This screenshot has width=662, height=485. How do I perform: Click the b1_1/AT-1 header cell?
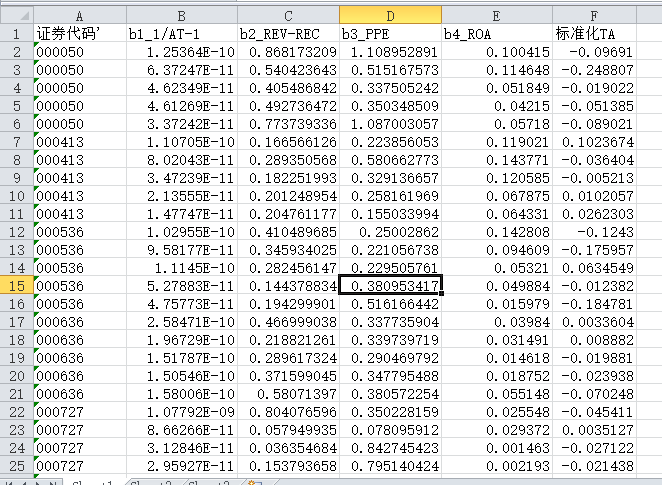(182, 33)
